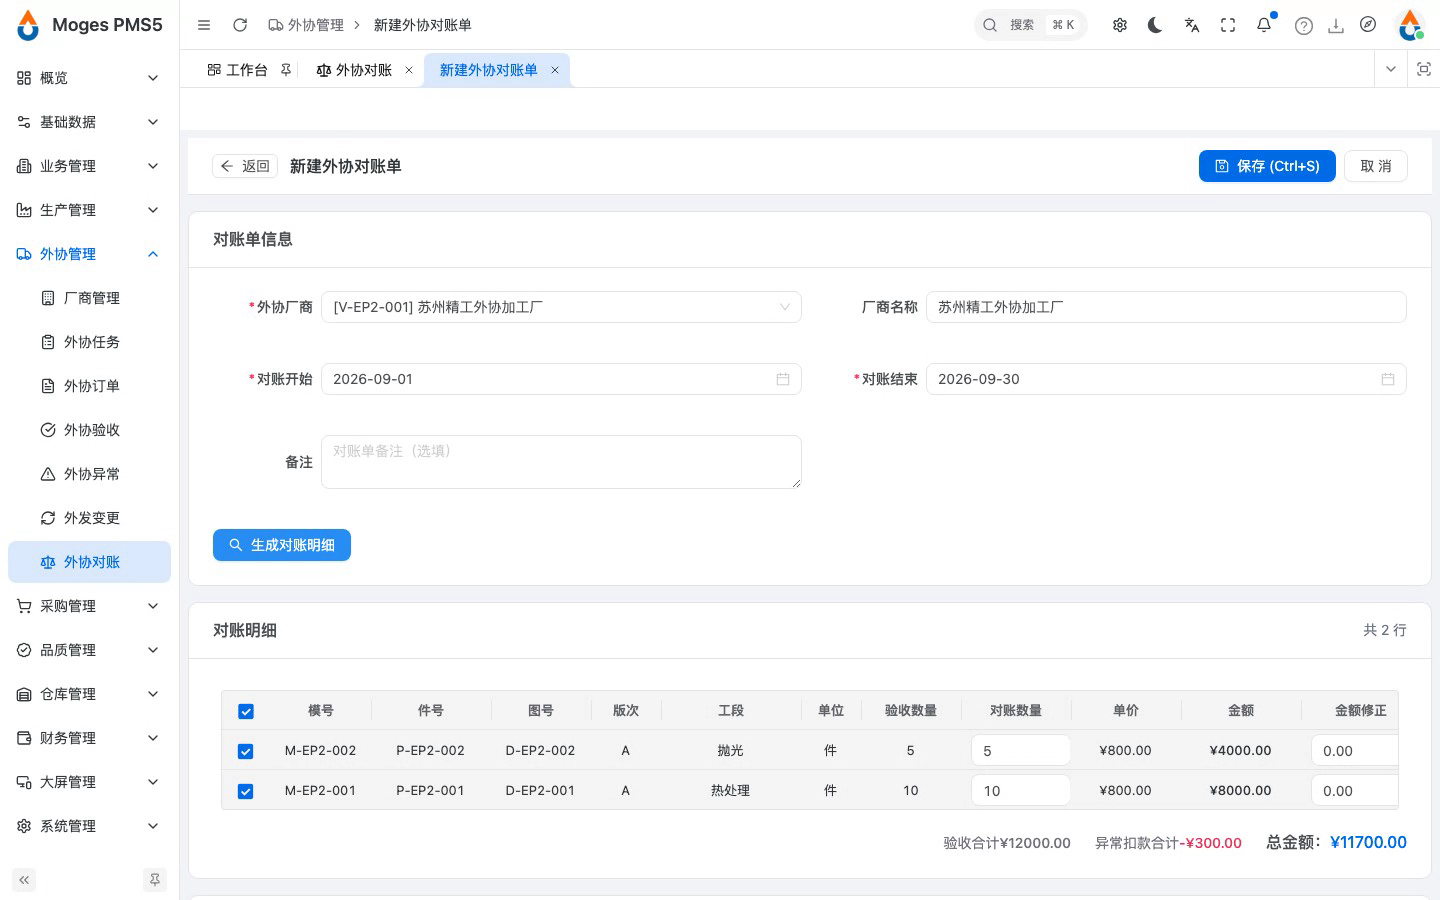Open the 对账结束 date calendar icon
Viewport: 1440px width, 900px height.
point(1388,379)
